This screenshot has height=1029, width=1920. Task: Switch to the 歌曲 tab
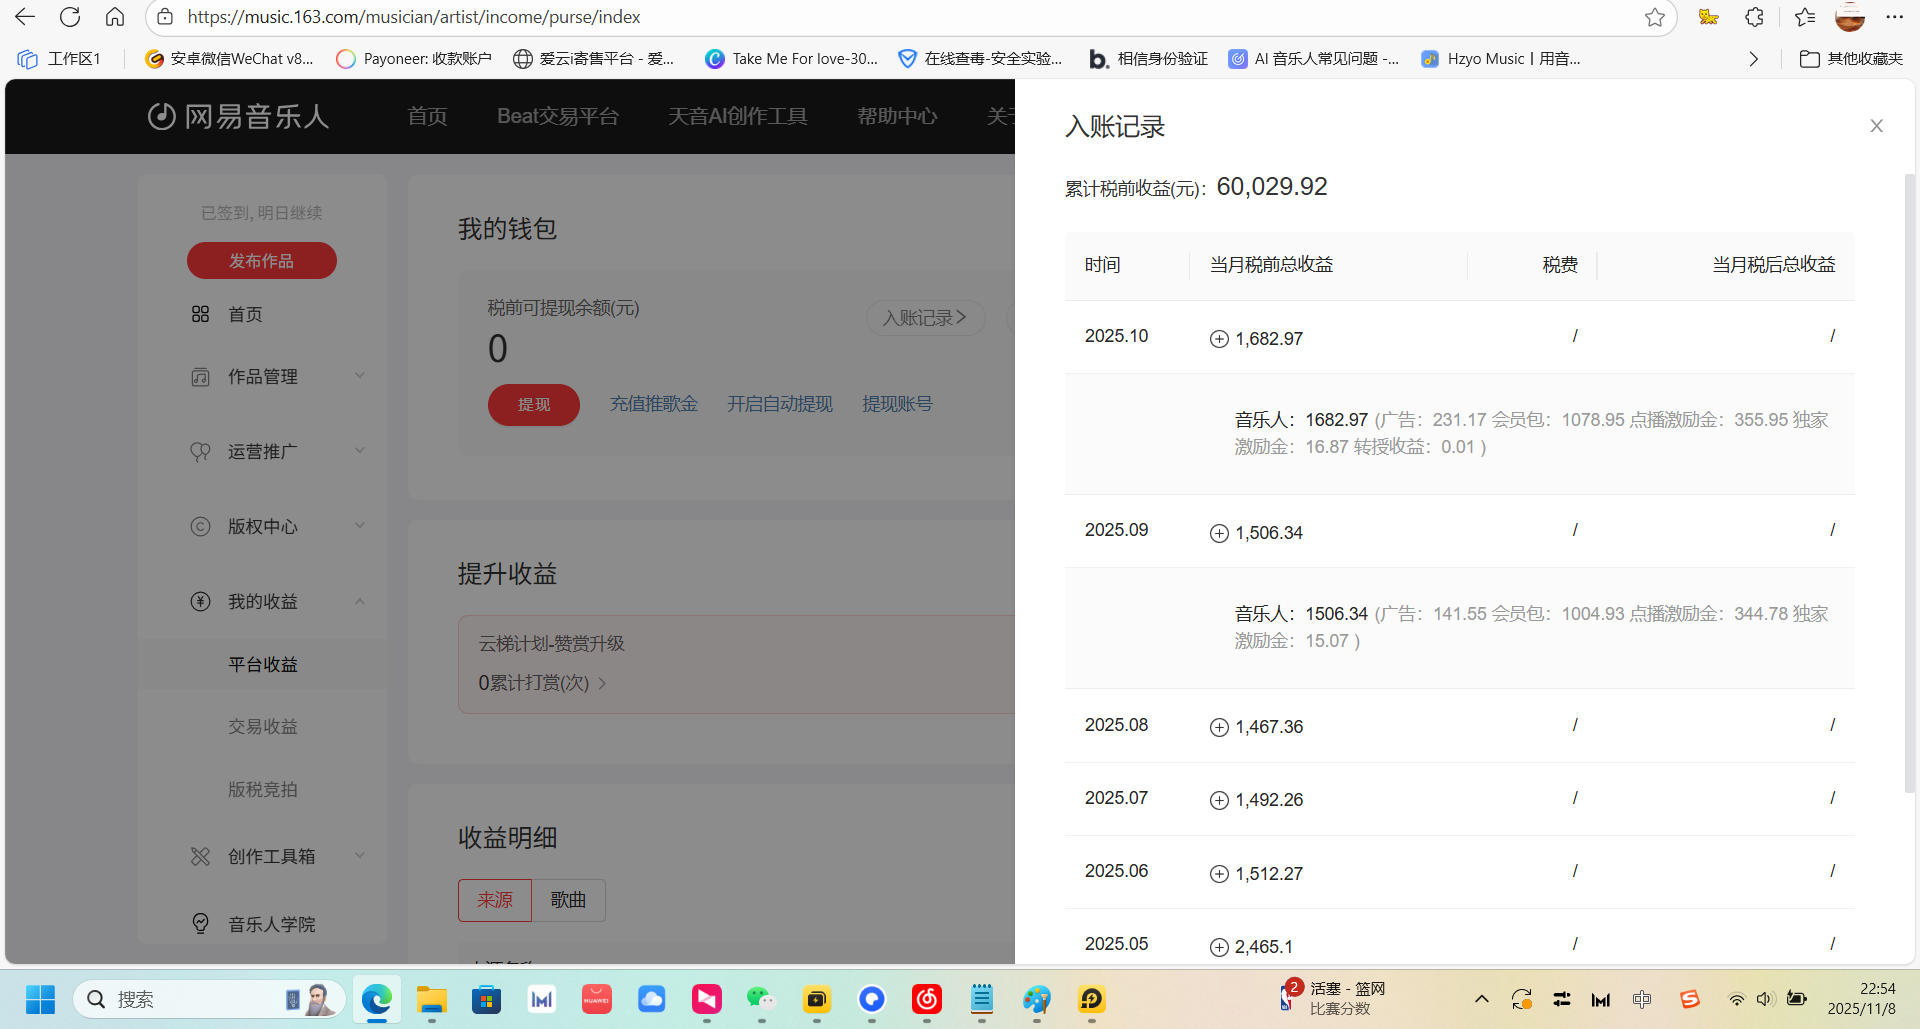tap(568, 900)
